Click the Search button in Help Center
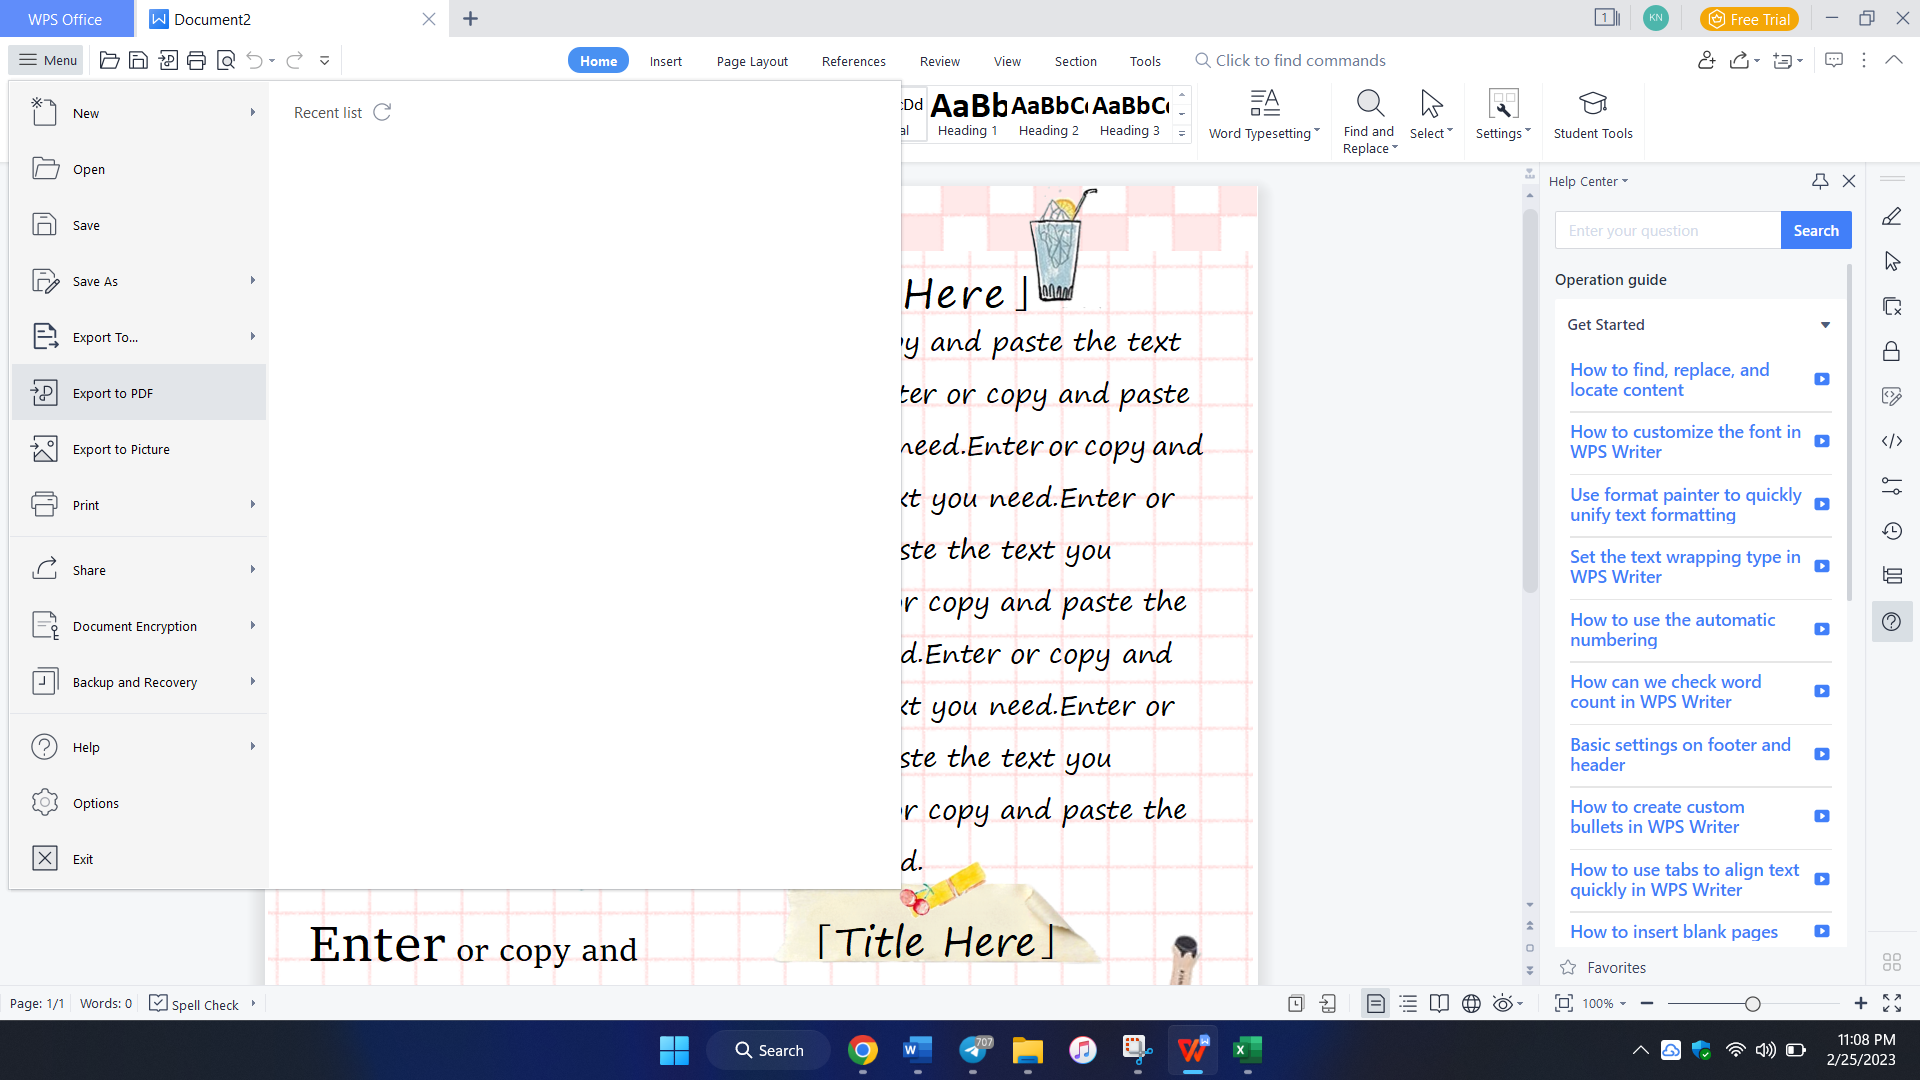The image size is (1920, 1080). [x=1816, y=230]
